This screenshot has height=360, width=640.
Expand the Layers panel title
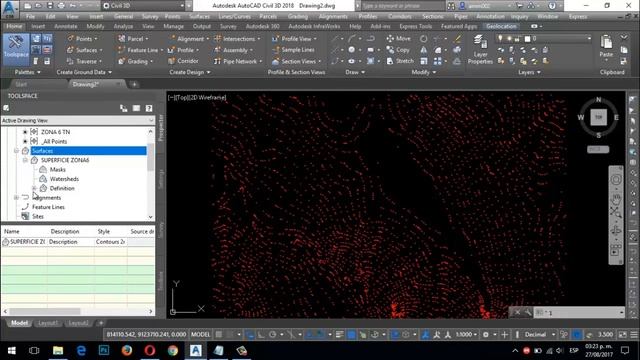(x=529, y=72)
